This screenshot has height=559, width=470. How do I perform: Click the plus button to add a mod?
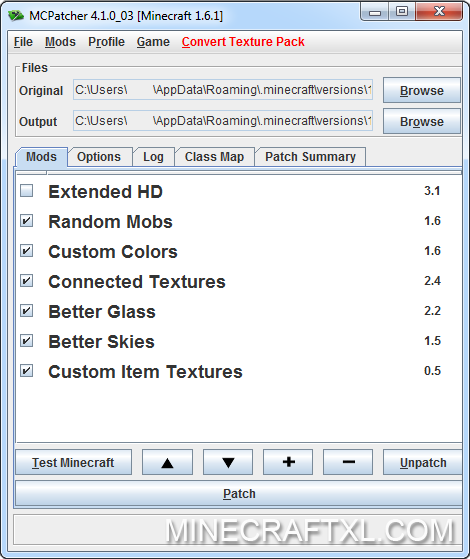coord(288,462)
